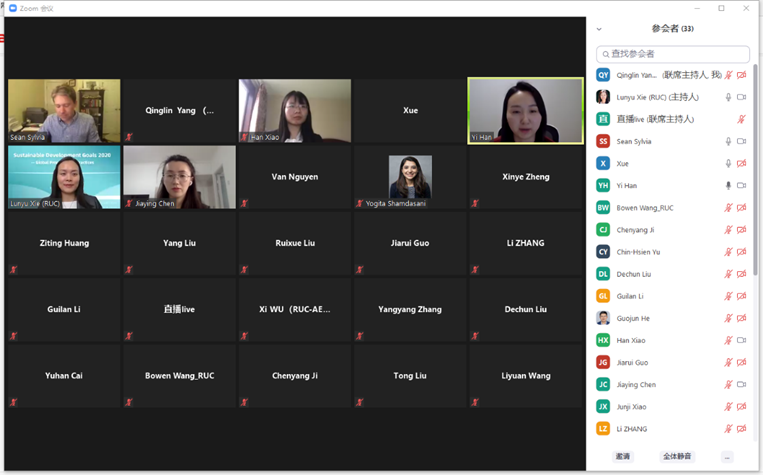Screen dimensions: 763x475
Task: Toggle Chenyang Ji's muted microphone
Action: click(728, 230)
